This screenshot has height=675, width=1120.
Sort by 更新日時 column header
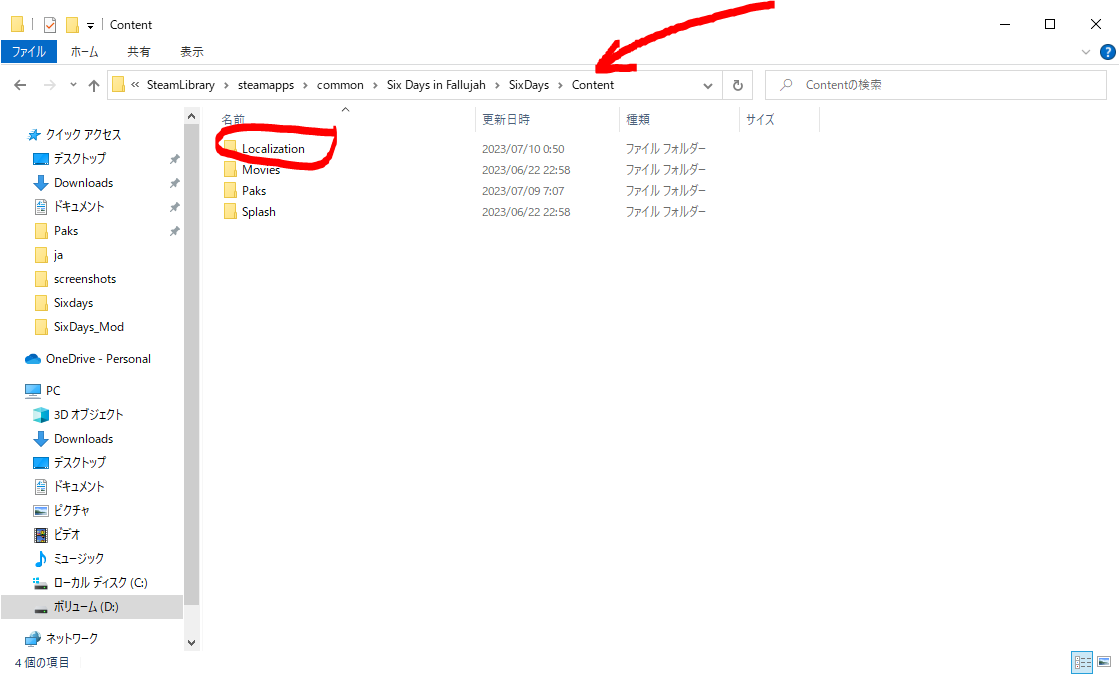coord(506,119)
